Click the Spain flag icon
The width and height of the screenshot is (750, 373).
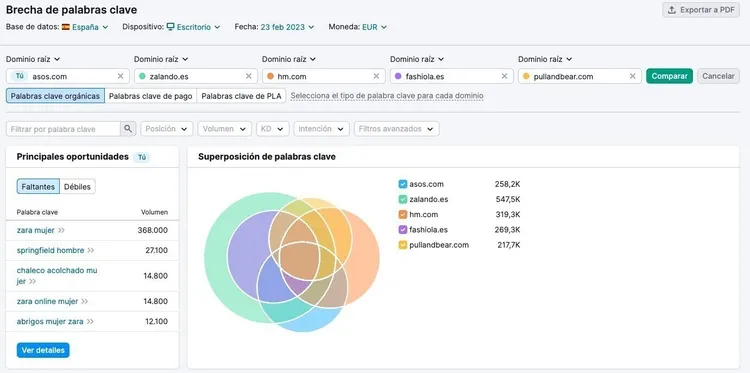click(x=66, y=27)
